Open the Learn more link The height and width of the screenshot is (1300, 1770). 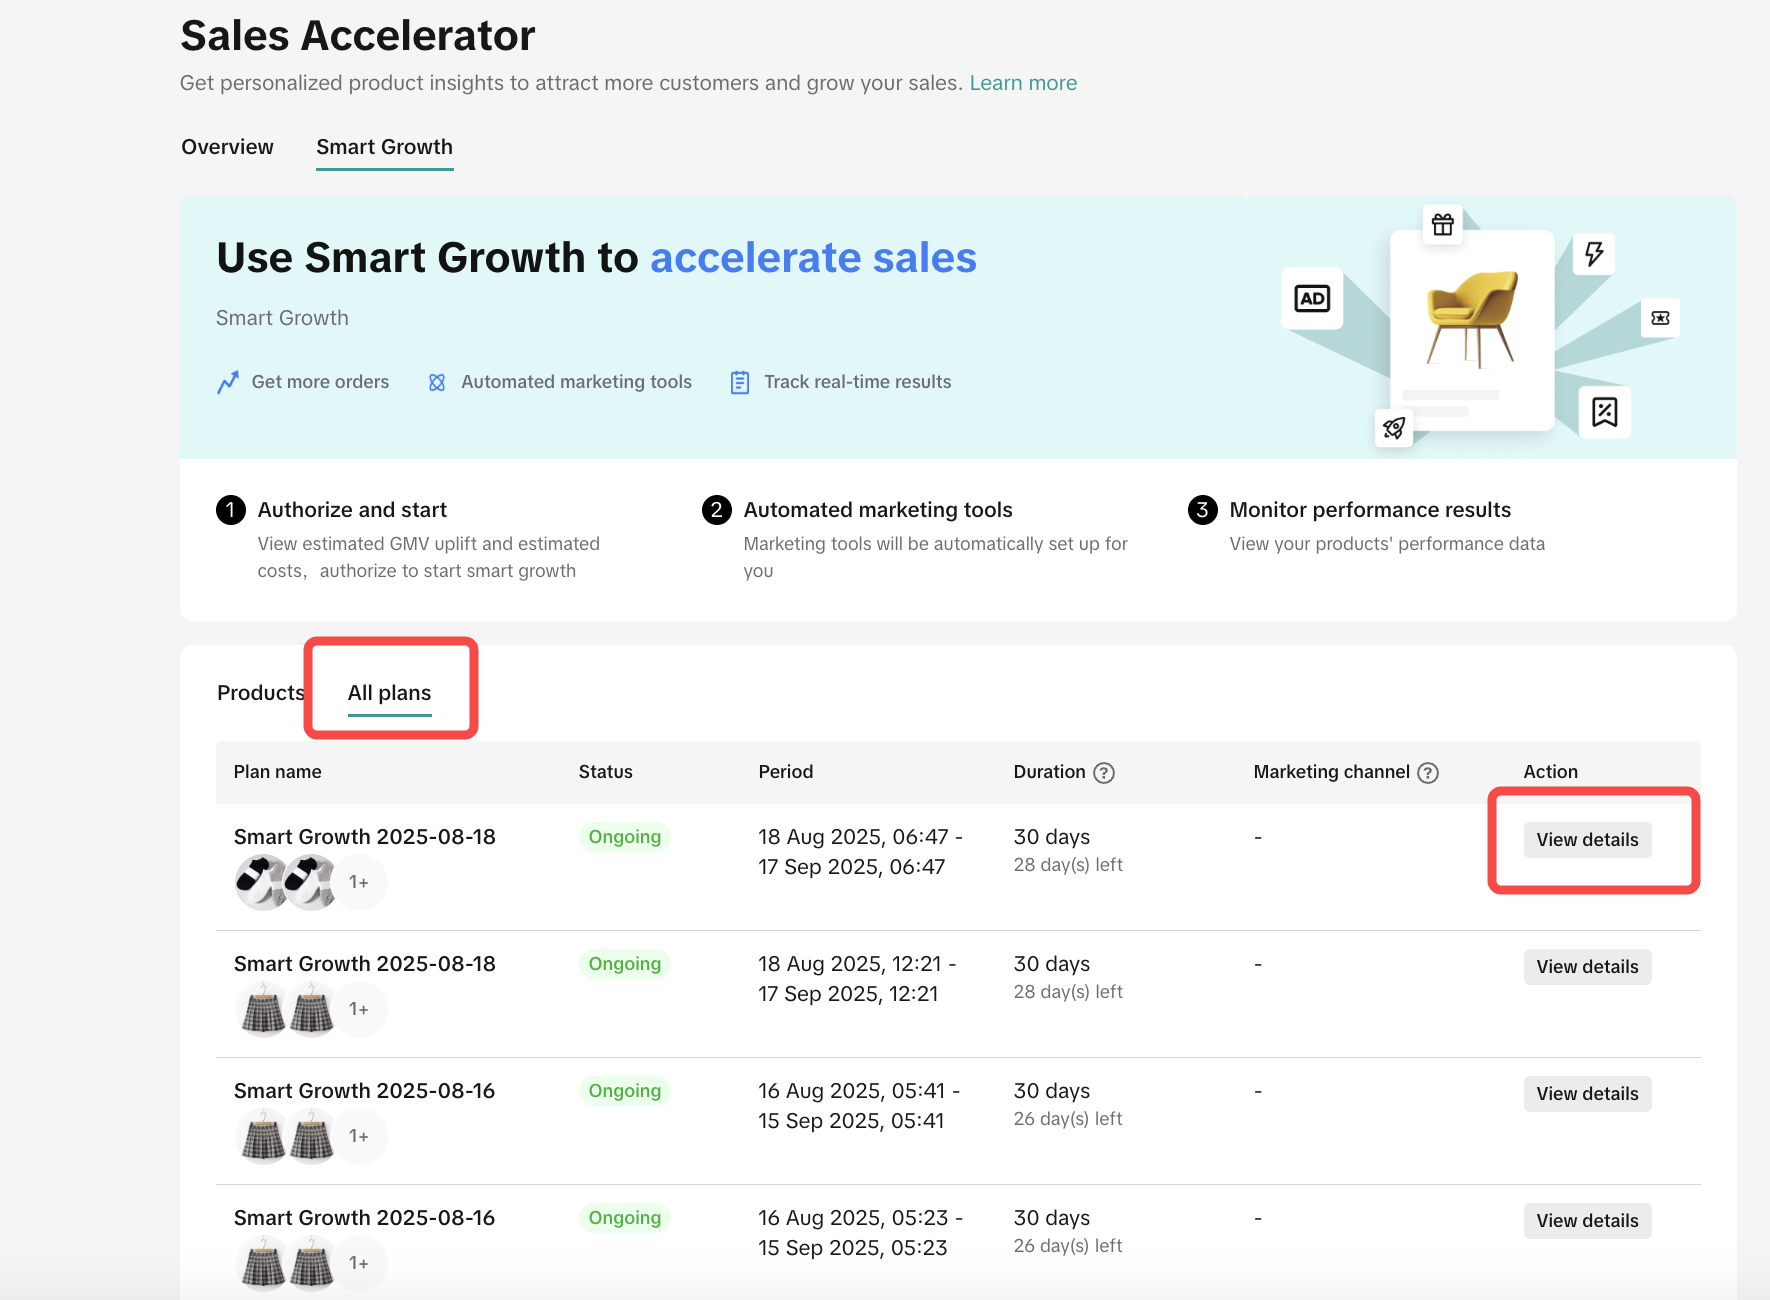click(1022, 83)
